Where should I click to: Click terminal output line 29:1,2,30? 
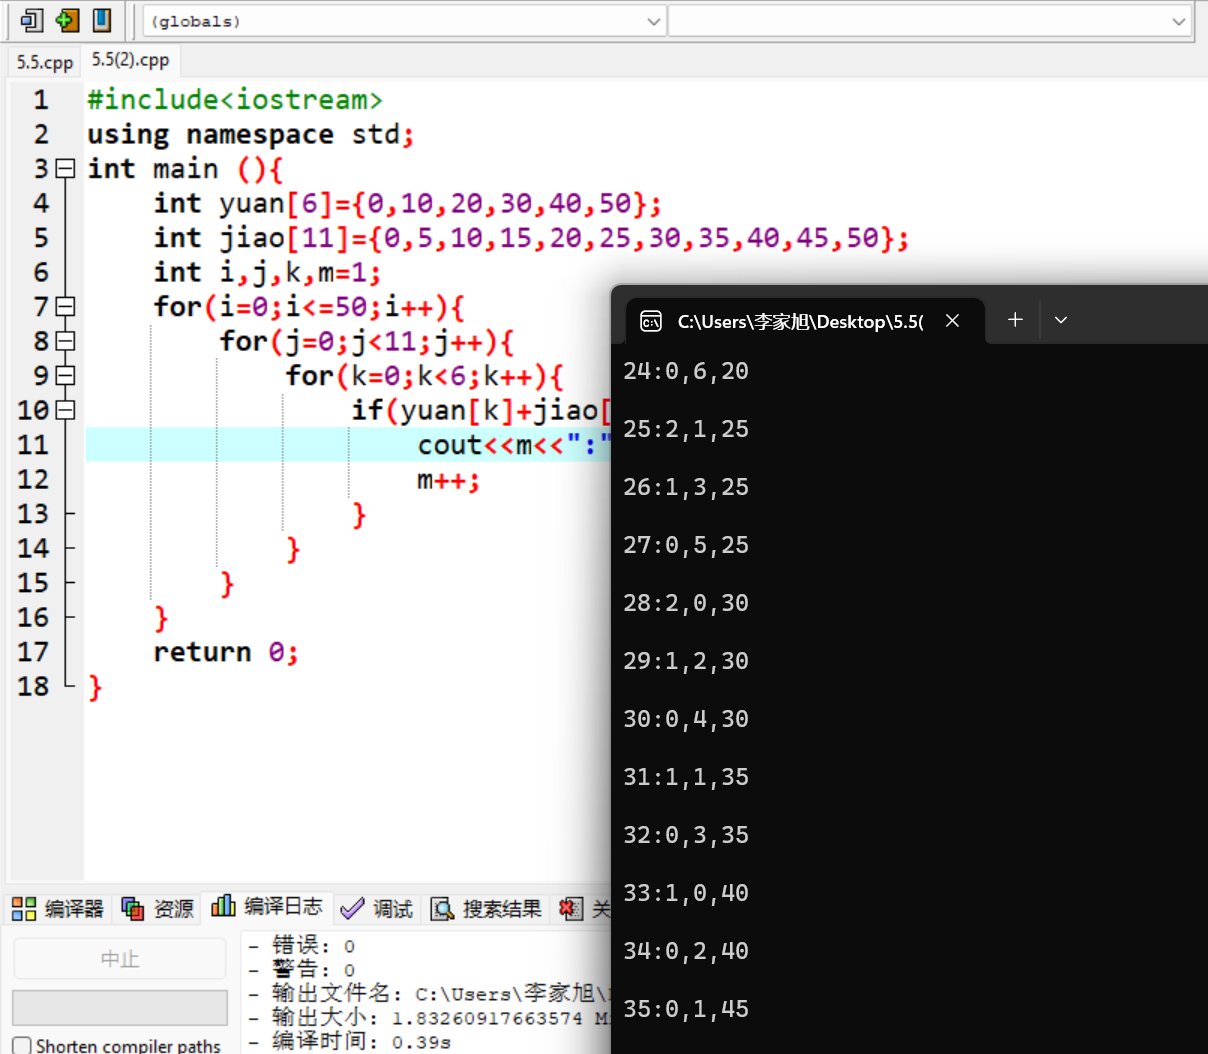[x=686, y=661]
